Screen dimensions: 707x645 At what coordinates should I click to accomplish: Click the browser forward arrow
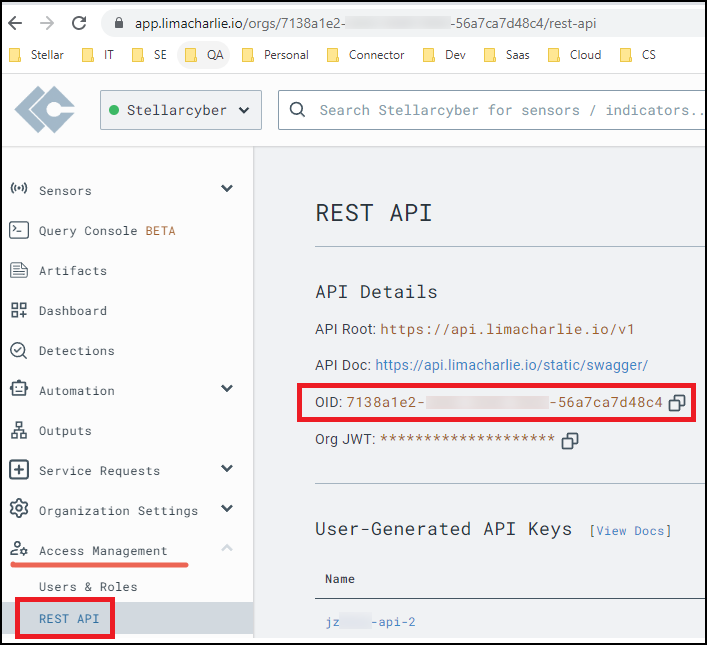tap(47, 23)
